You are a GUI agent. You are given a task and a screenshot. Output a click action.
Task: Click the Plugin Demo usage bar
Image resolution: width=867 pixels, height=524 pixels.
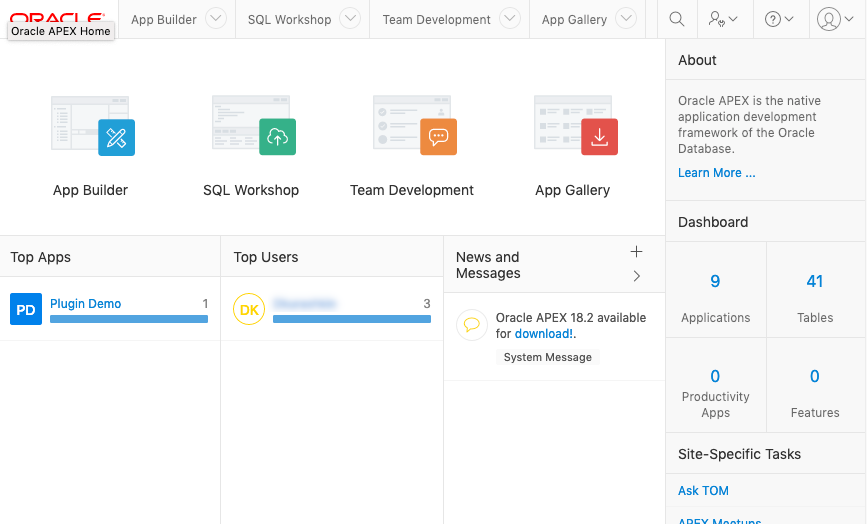point(129,319)
